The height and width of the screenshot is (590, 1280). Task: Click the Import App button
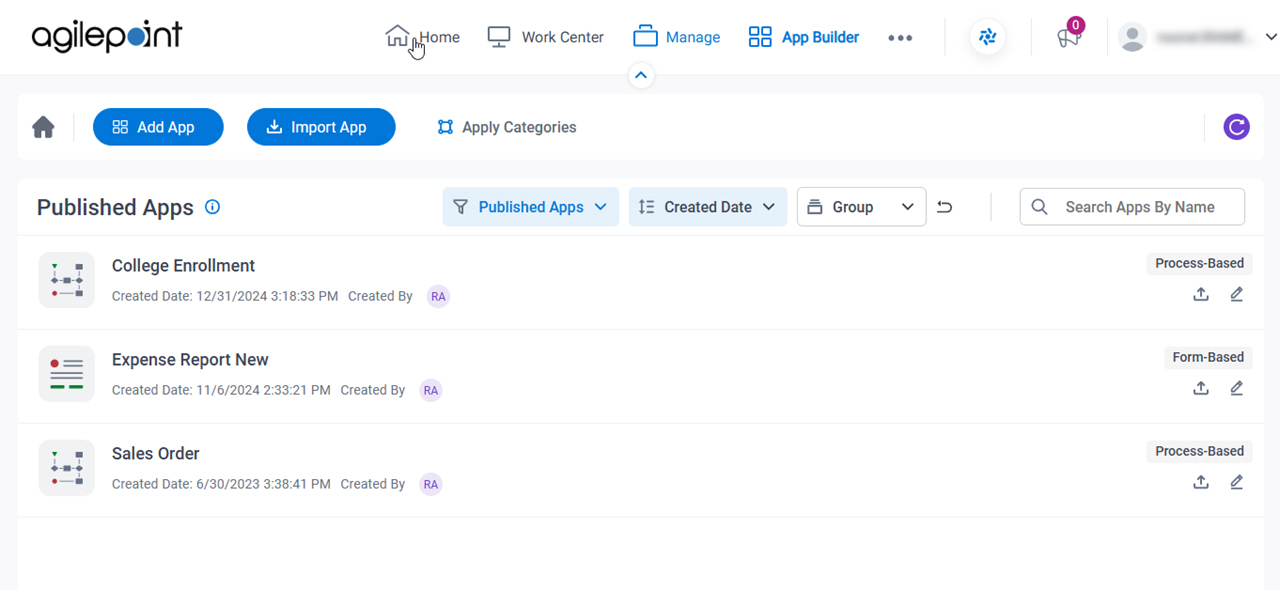click(x=321, y=127)
